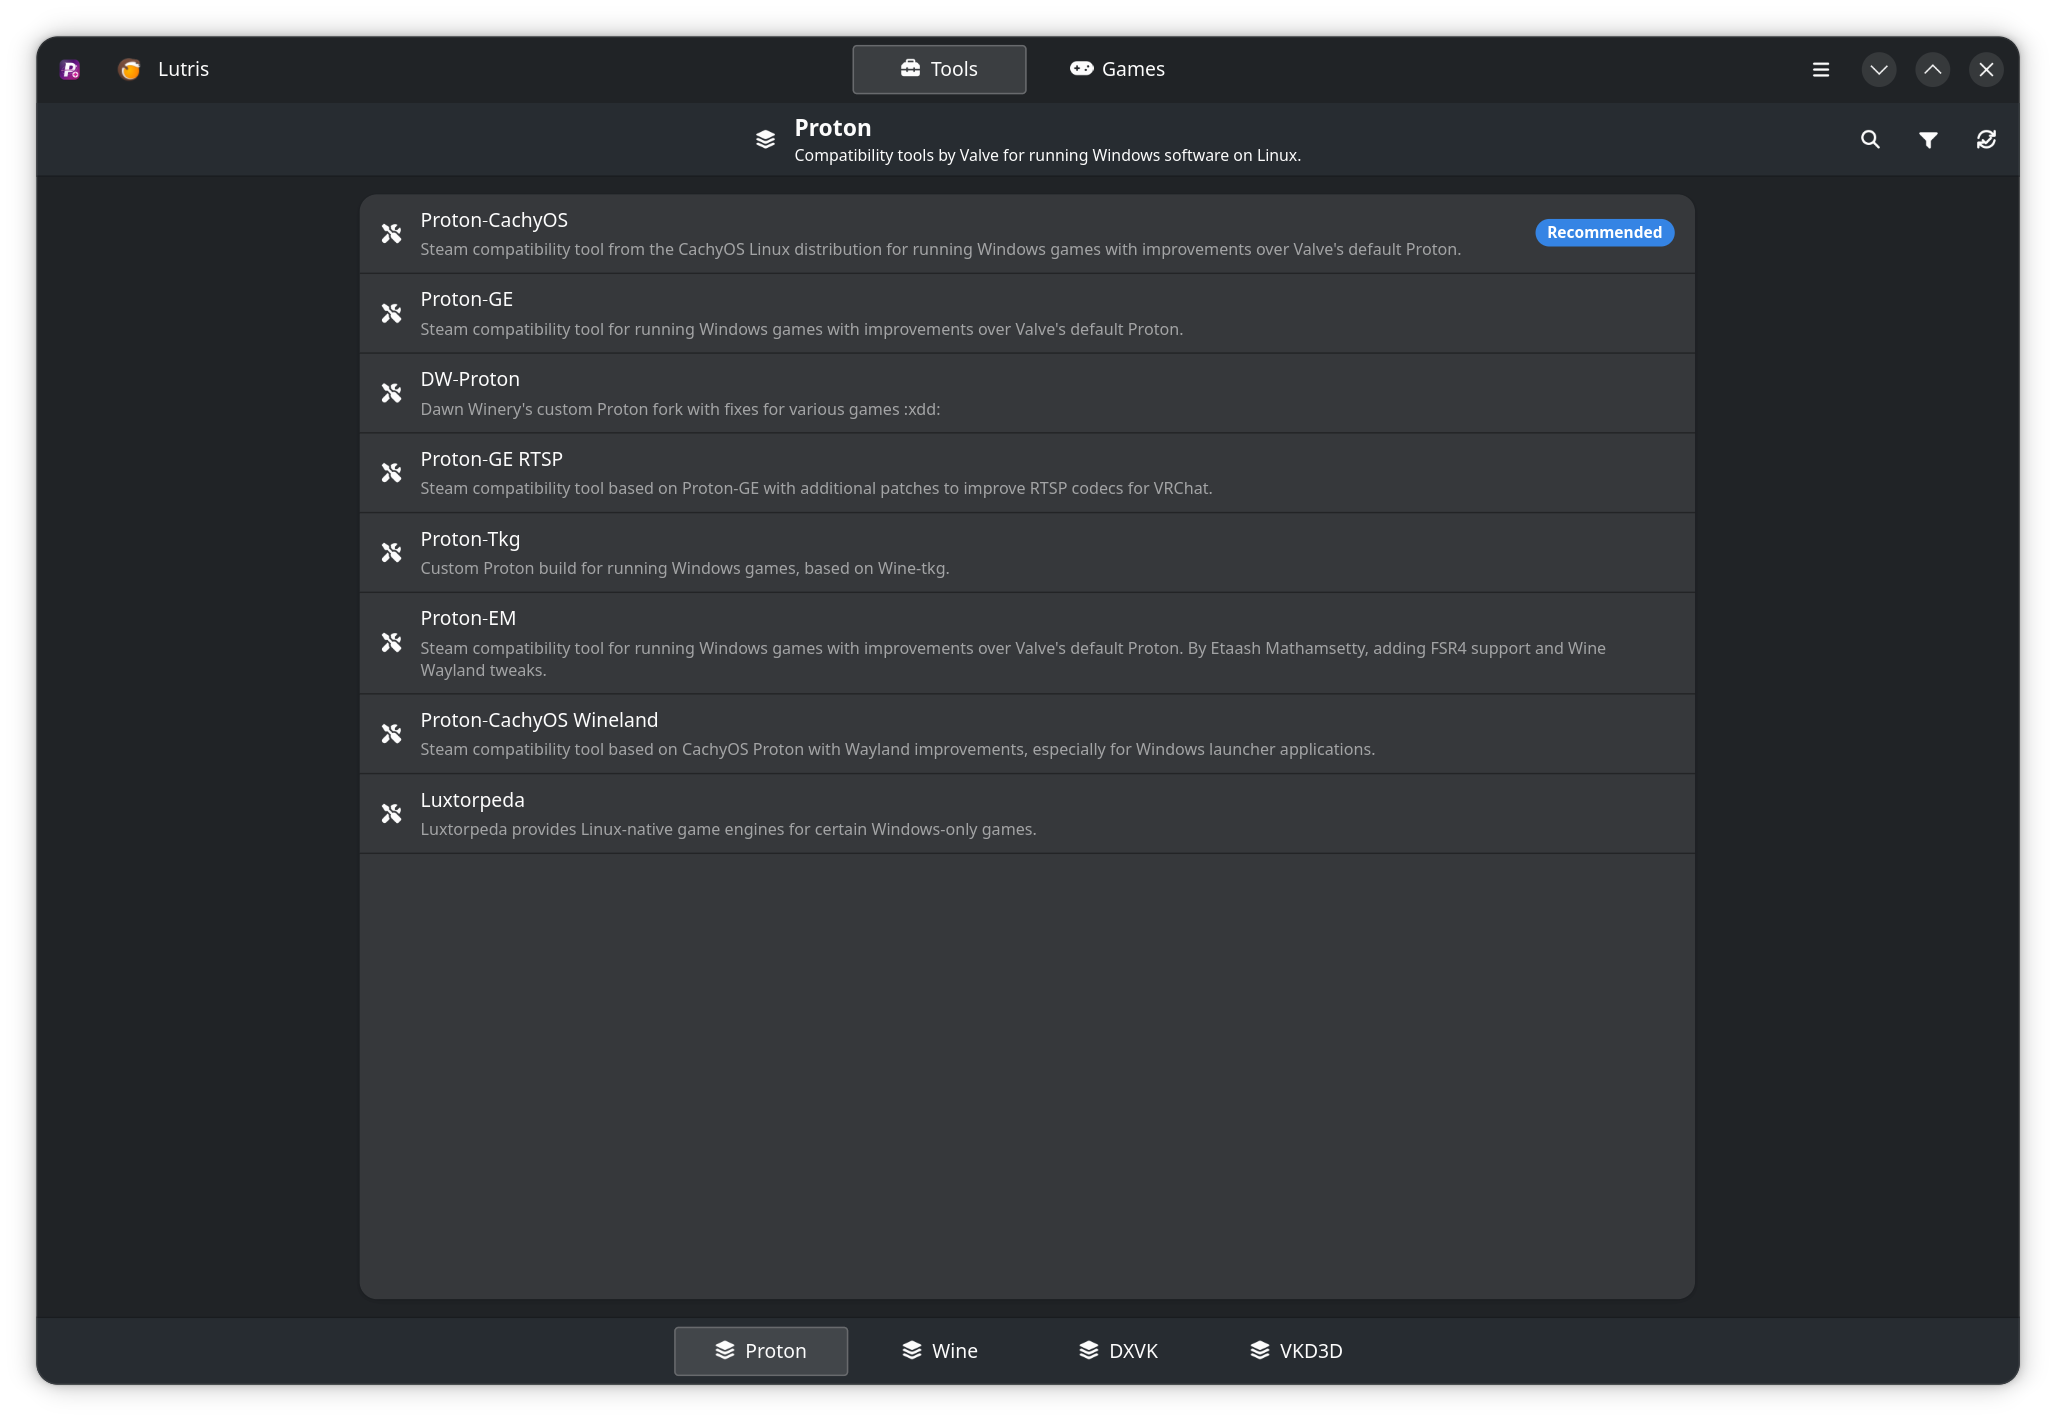The image size is (2056, 1421).
Task: Expand the Proton-GE row
Action: (x=1027, y=313)
